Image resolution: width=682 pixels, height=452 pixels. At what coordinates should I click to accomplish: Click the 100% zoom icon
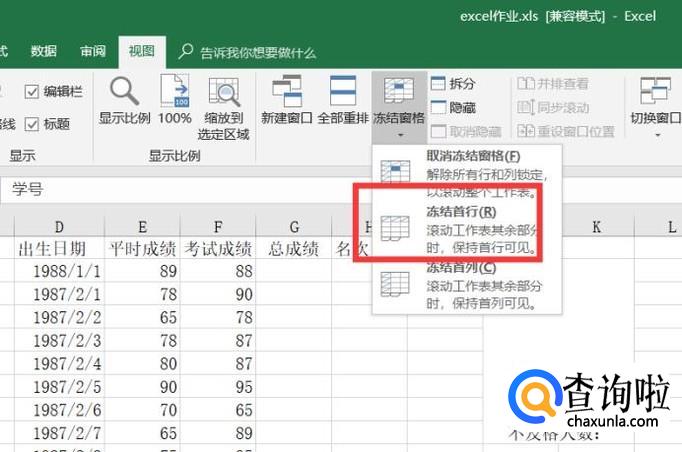[174, 92]
